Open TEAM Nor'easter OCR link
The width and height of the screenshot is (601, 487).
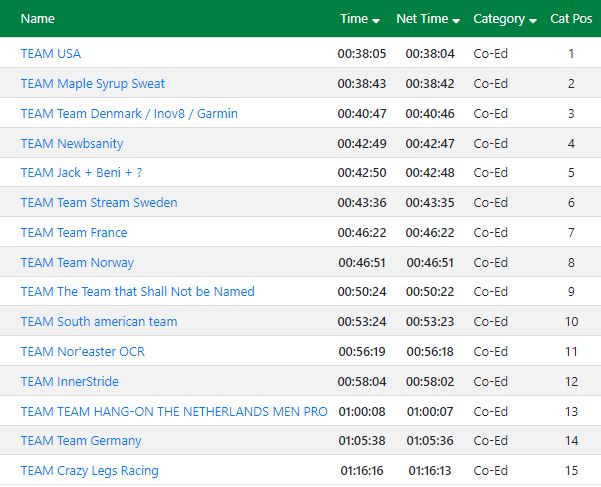coord(83,351)
